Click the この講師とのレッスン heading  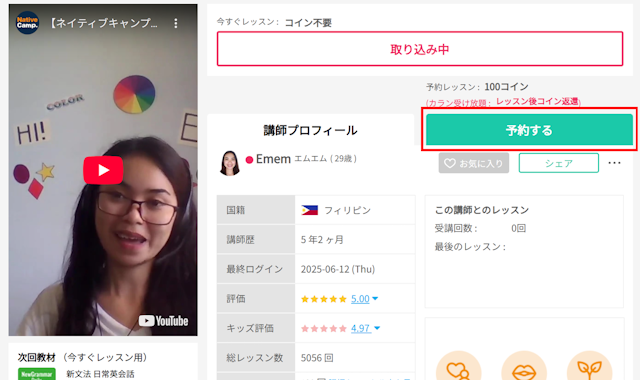[x=482, y=210]
